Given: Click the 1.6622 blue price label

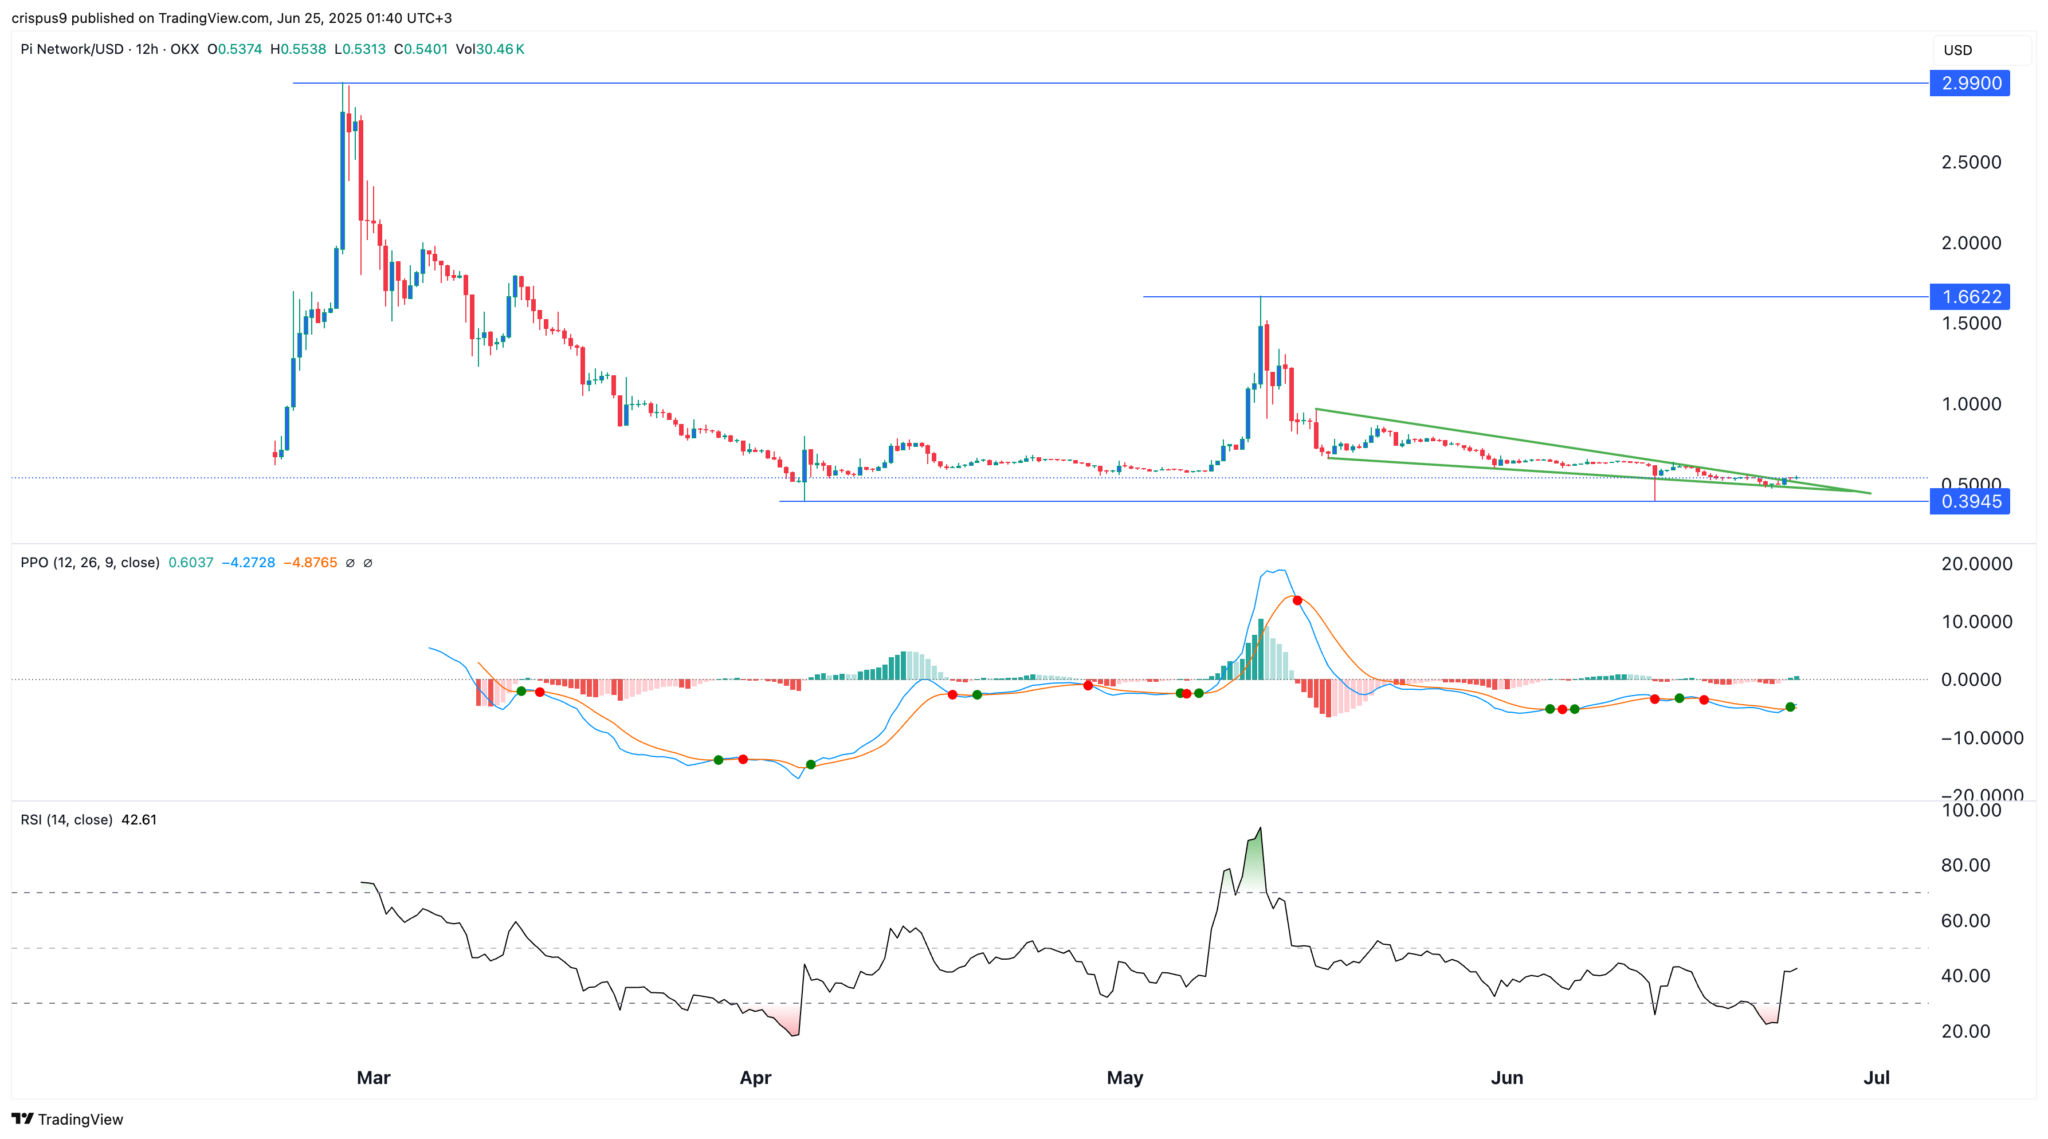Looking at the screenshot, I should [x=1970, y=297].
